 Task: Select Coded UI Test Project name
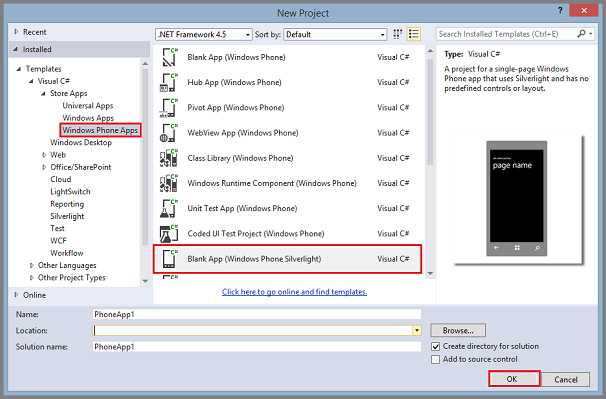click(256, 234)
